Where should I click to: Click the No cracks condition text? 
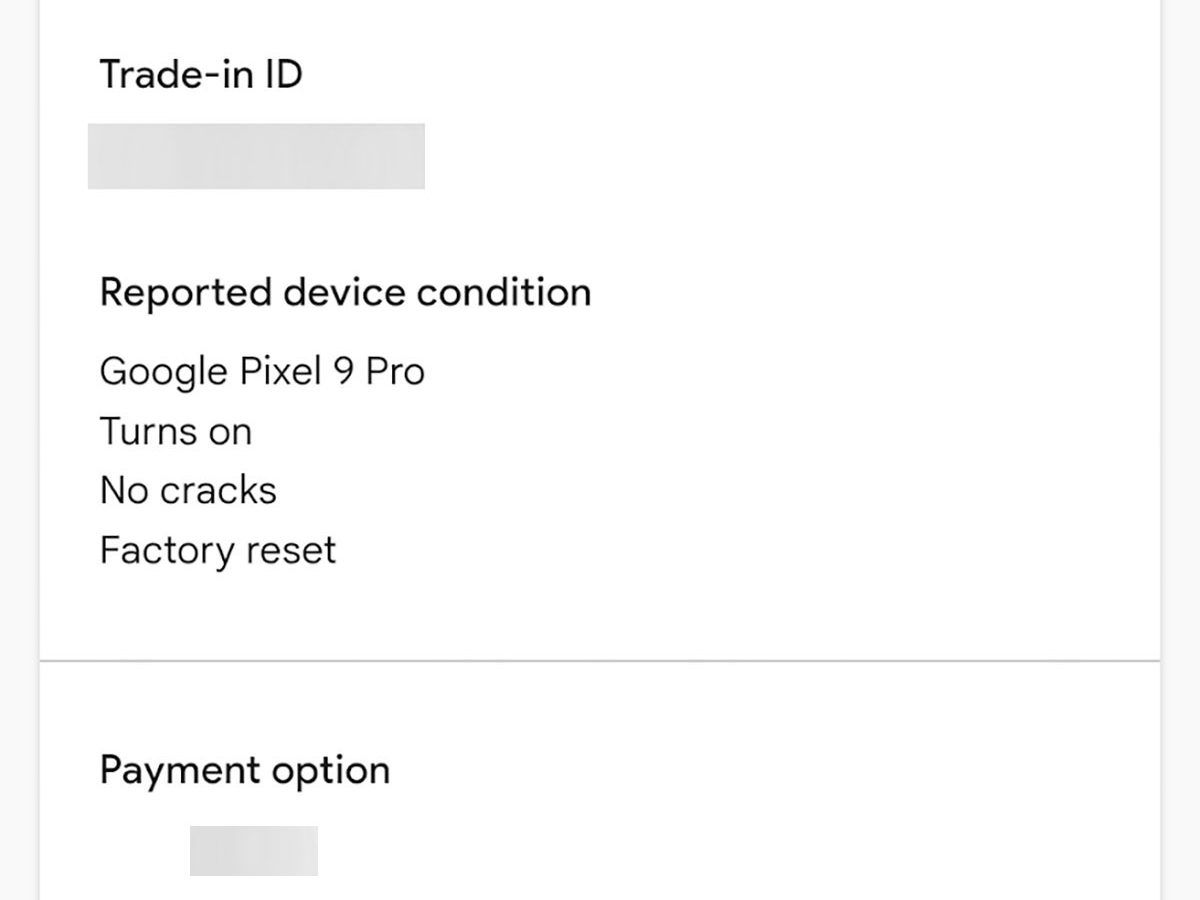[188, 491]
